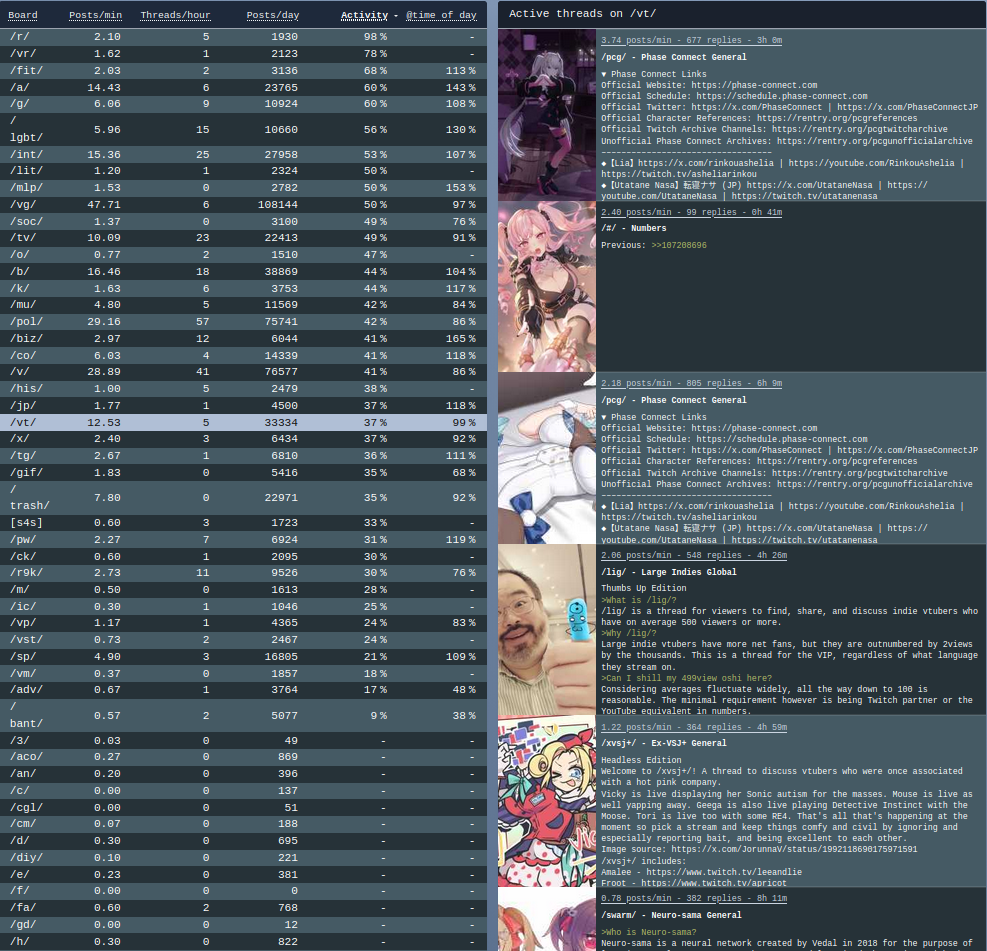
Task: Click the '/swarm/ - Neuro-sama General' title
Action: pyautogui.click(x=671, y=915)
